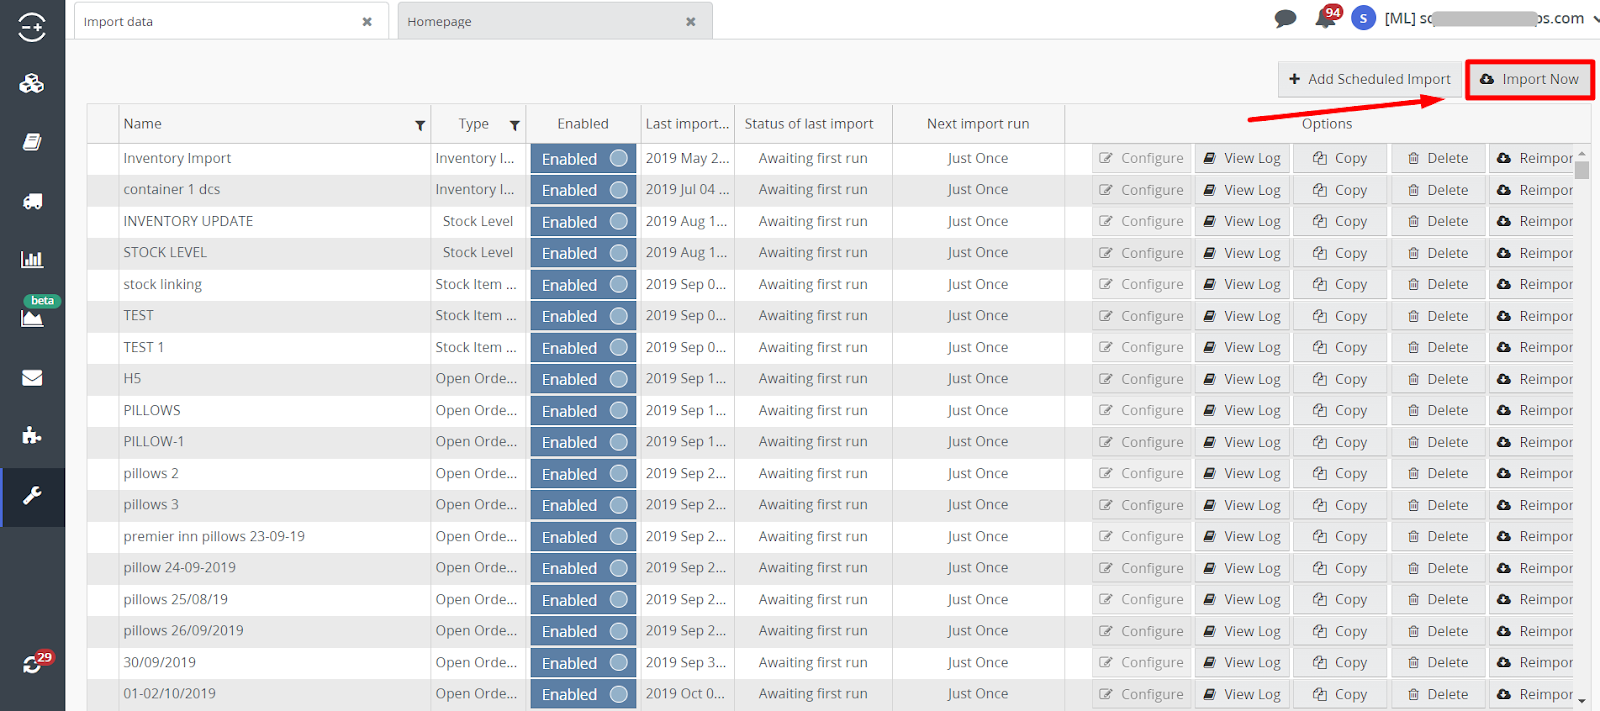The image size is (1600, 711).
Task: Sort by Status of last import header
Action: [x=813, y=124]
